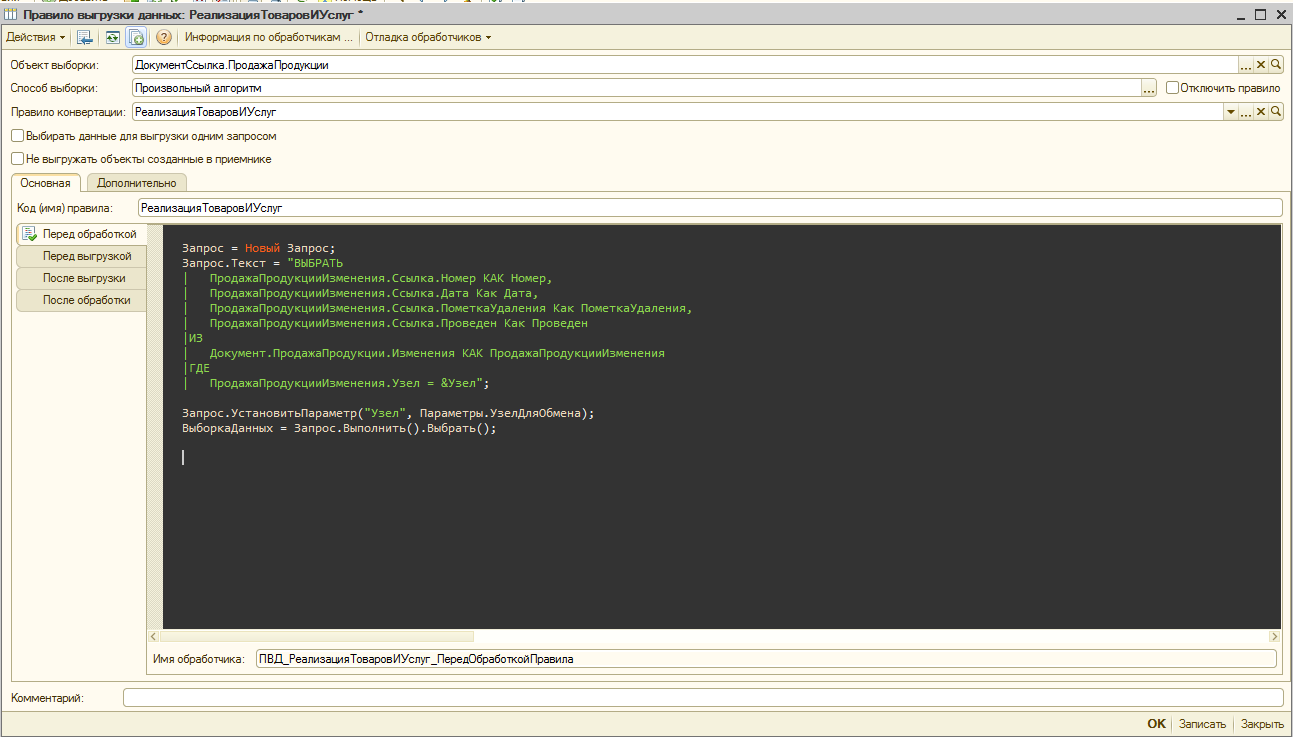Click the scroll-left arrow below the editor
The height and width of the screenshot is (737, 1293).
[154, 636]
